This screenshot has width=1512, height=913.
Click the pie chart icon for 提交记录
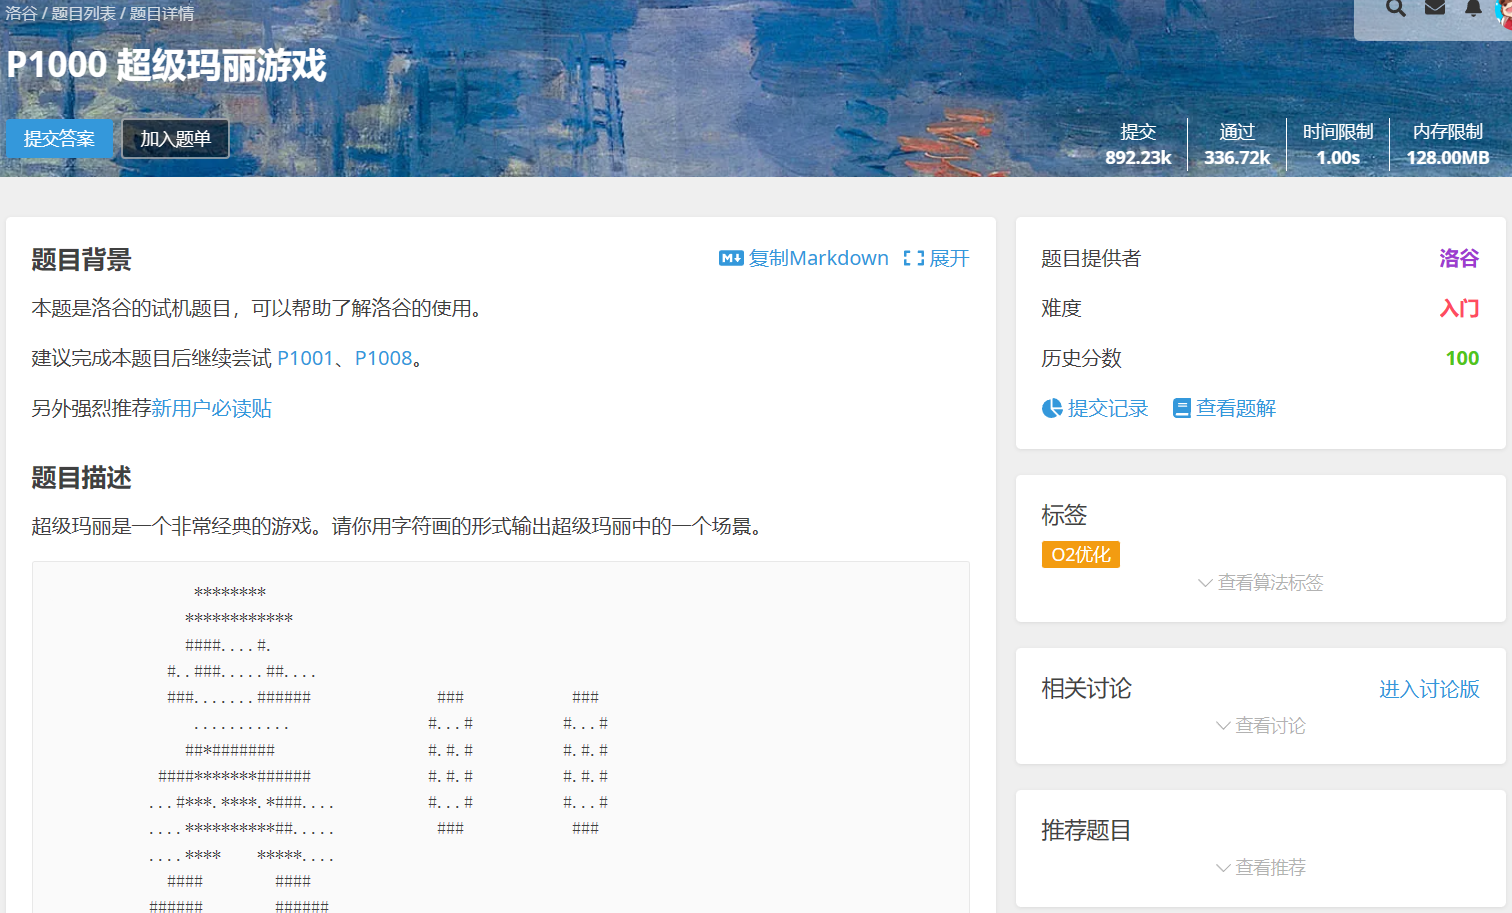(x=1052, y=408)
